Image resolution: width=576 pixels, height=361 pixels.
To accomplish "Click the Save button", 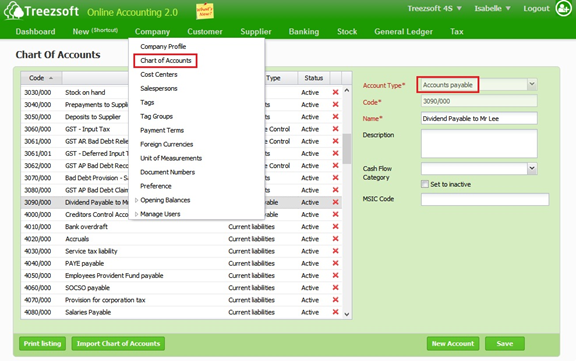I will point(505,344).
